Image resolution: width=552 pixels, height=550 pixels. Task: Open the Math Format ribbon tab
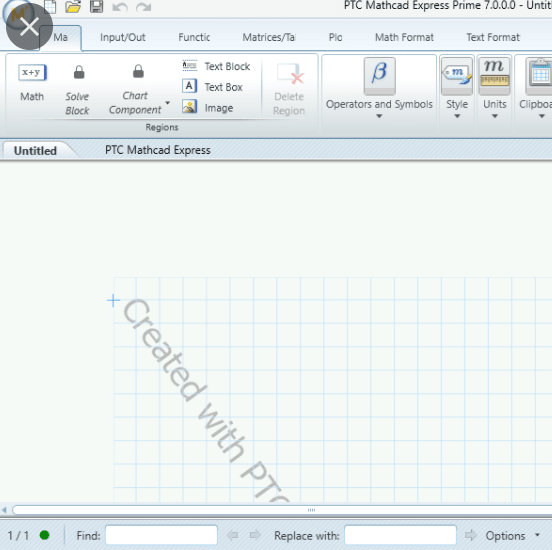[x=404, y=37]
